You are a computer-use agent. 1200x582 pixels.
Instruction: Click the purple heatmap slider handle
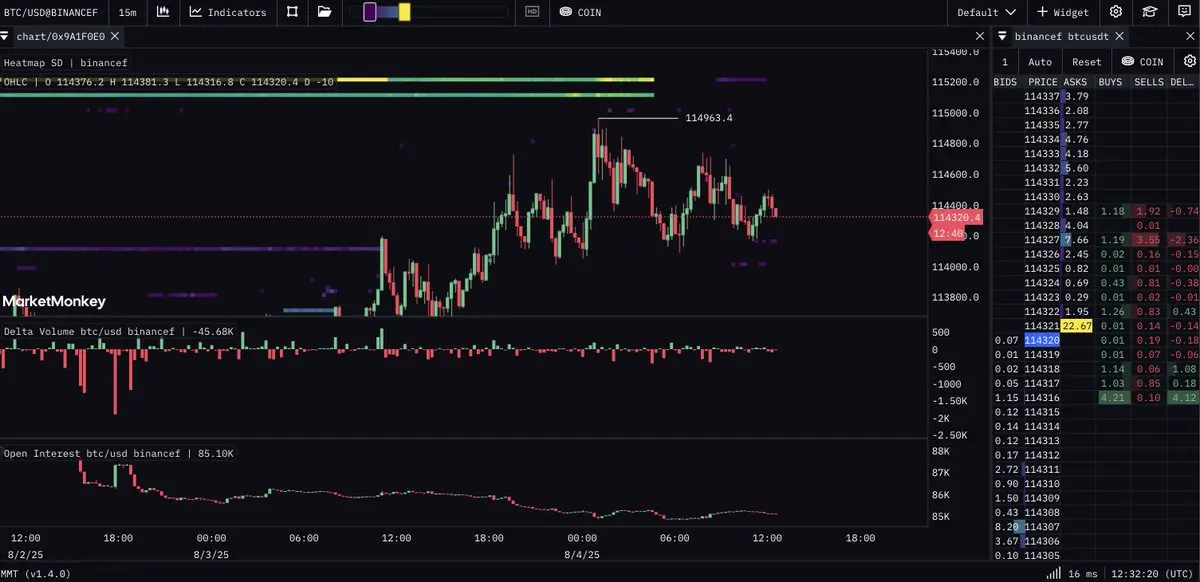[x=369, y=12]
